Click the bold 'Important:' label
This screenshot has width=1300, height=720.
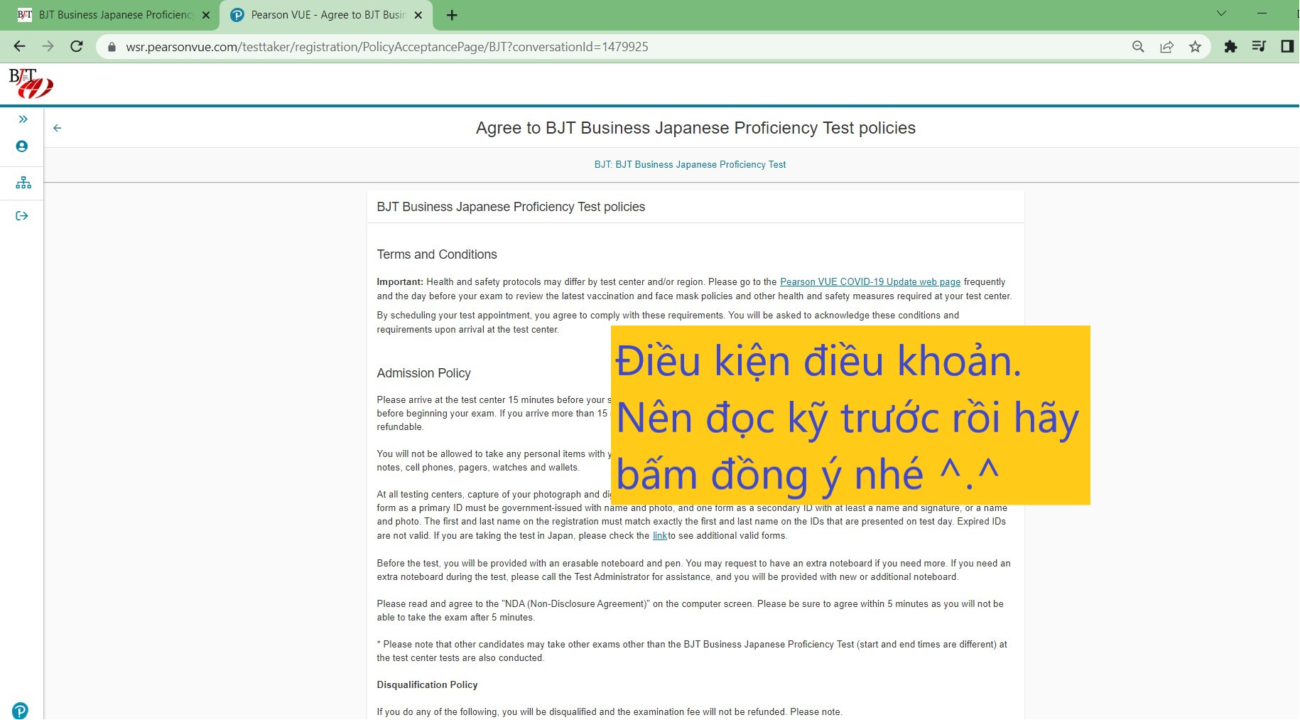(x=400, y=282)
